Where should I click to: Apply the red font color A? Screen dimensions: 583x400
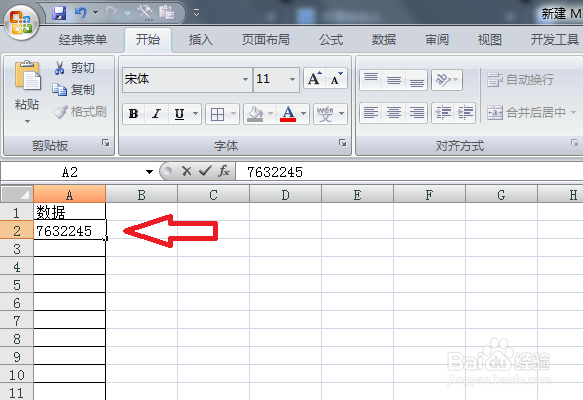coord(289,114)
